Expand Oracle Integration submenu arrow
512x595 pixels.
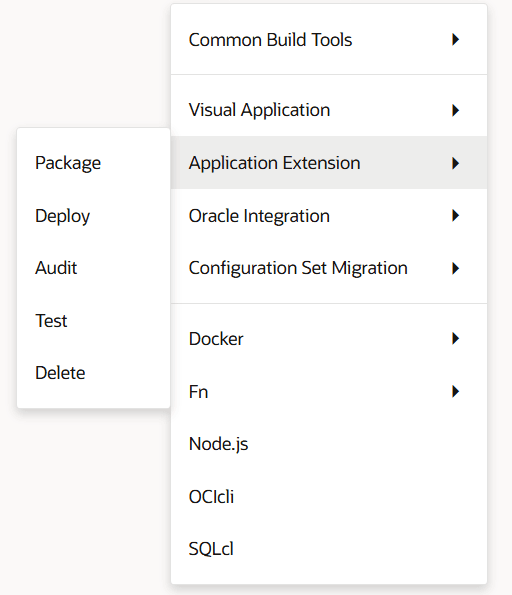(x=455, y=216)
